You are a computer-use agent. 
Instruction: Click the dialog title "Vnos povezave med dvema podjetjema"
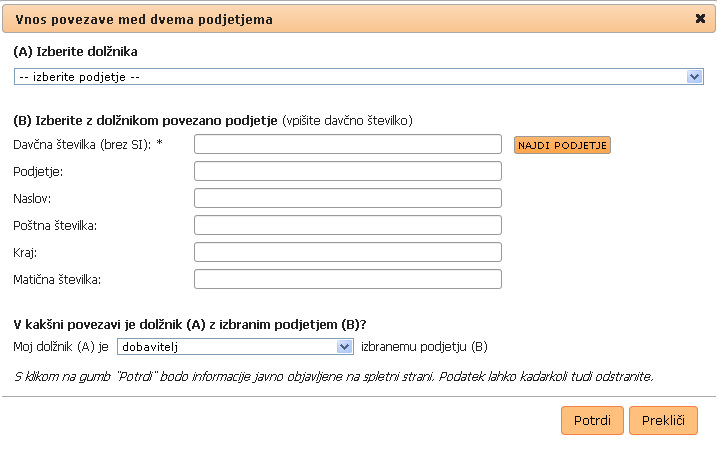(141, 19)
